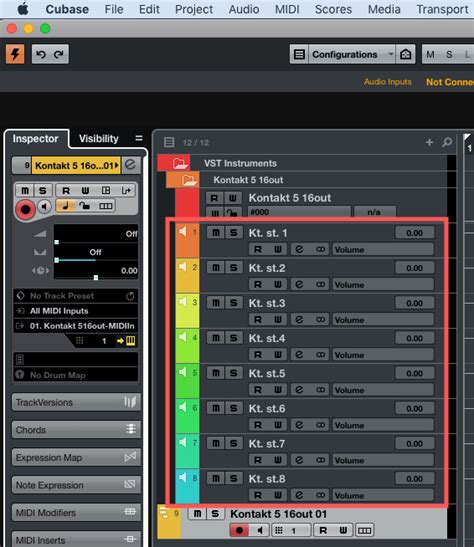
Task: Switch to the Visibility tab
Action: [99, 138]
